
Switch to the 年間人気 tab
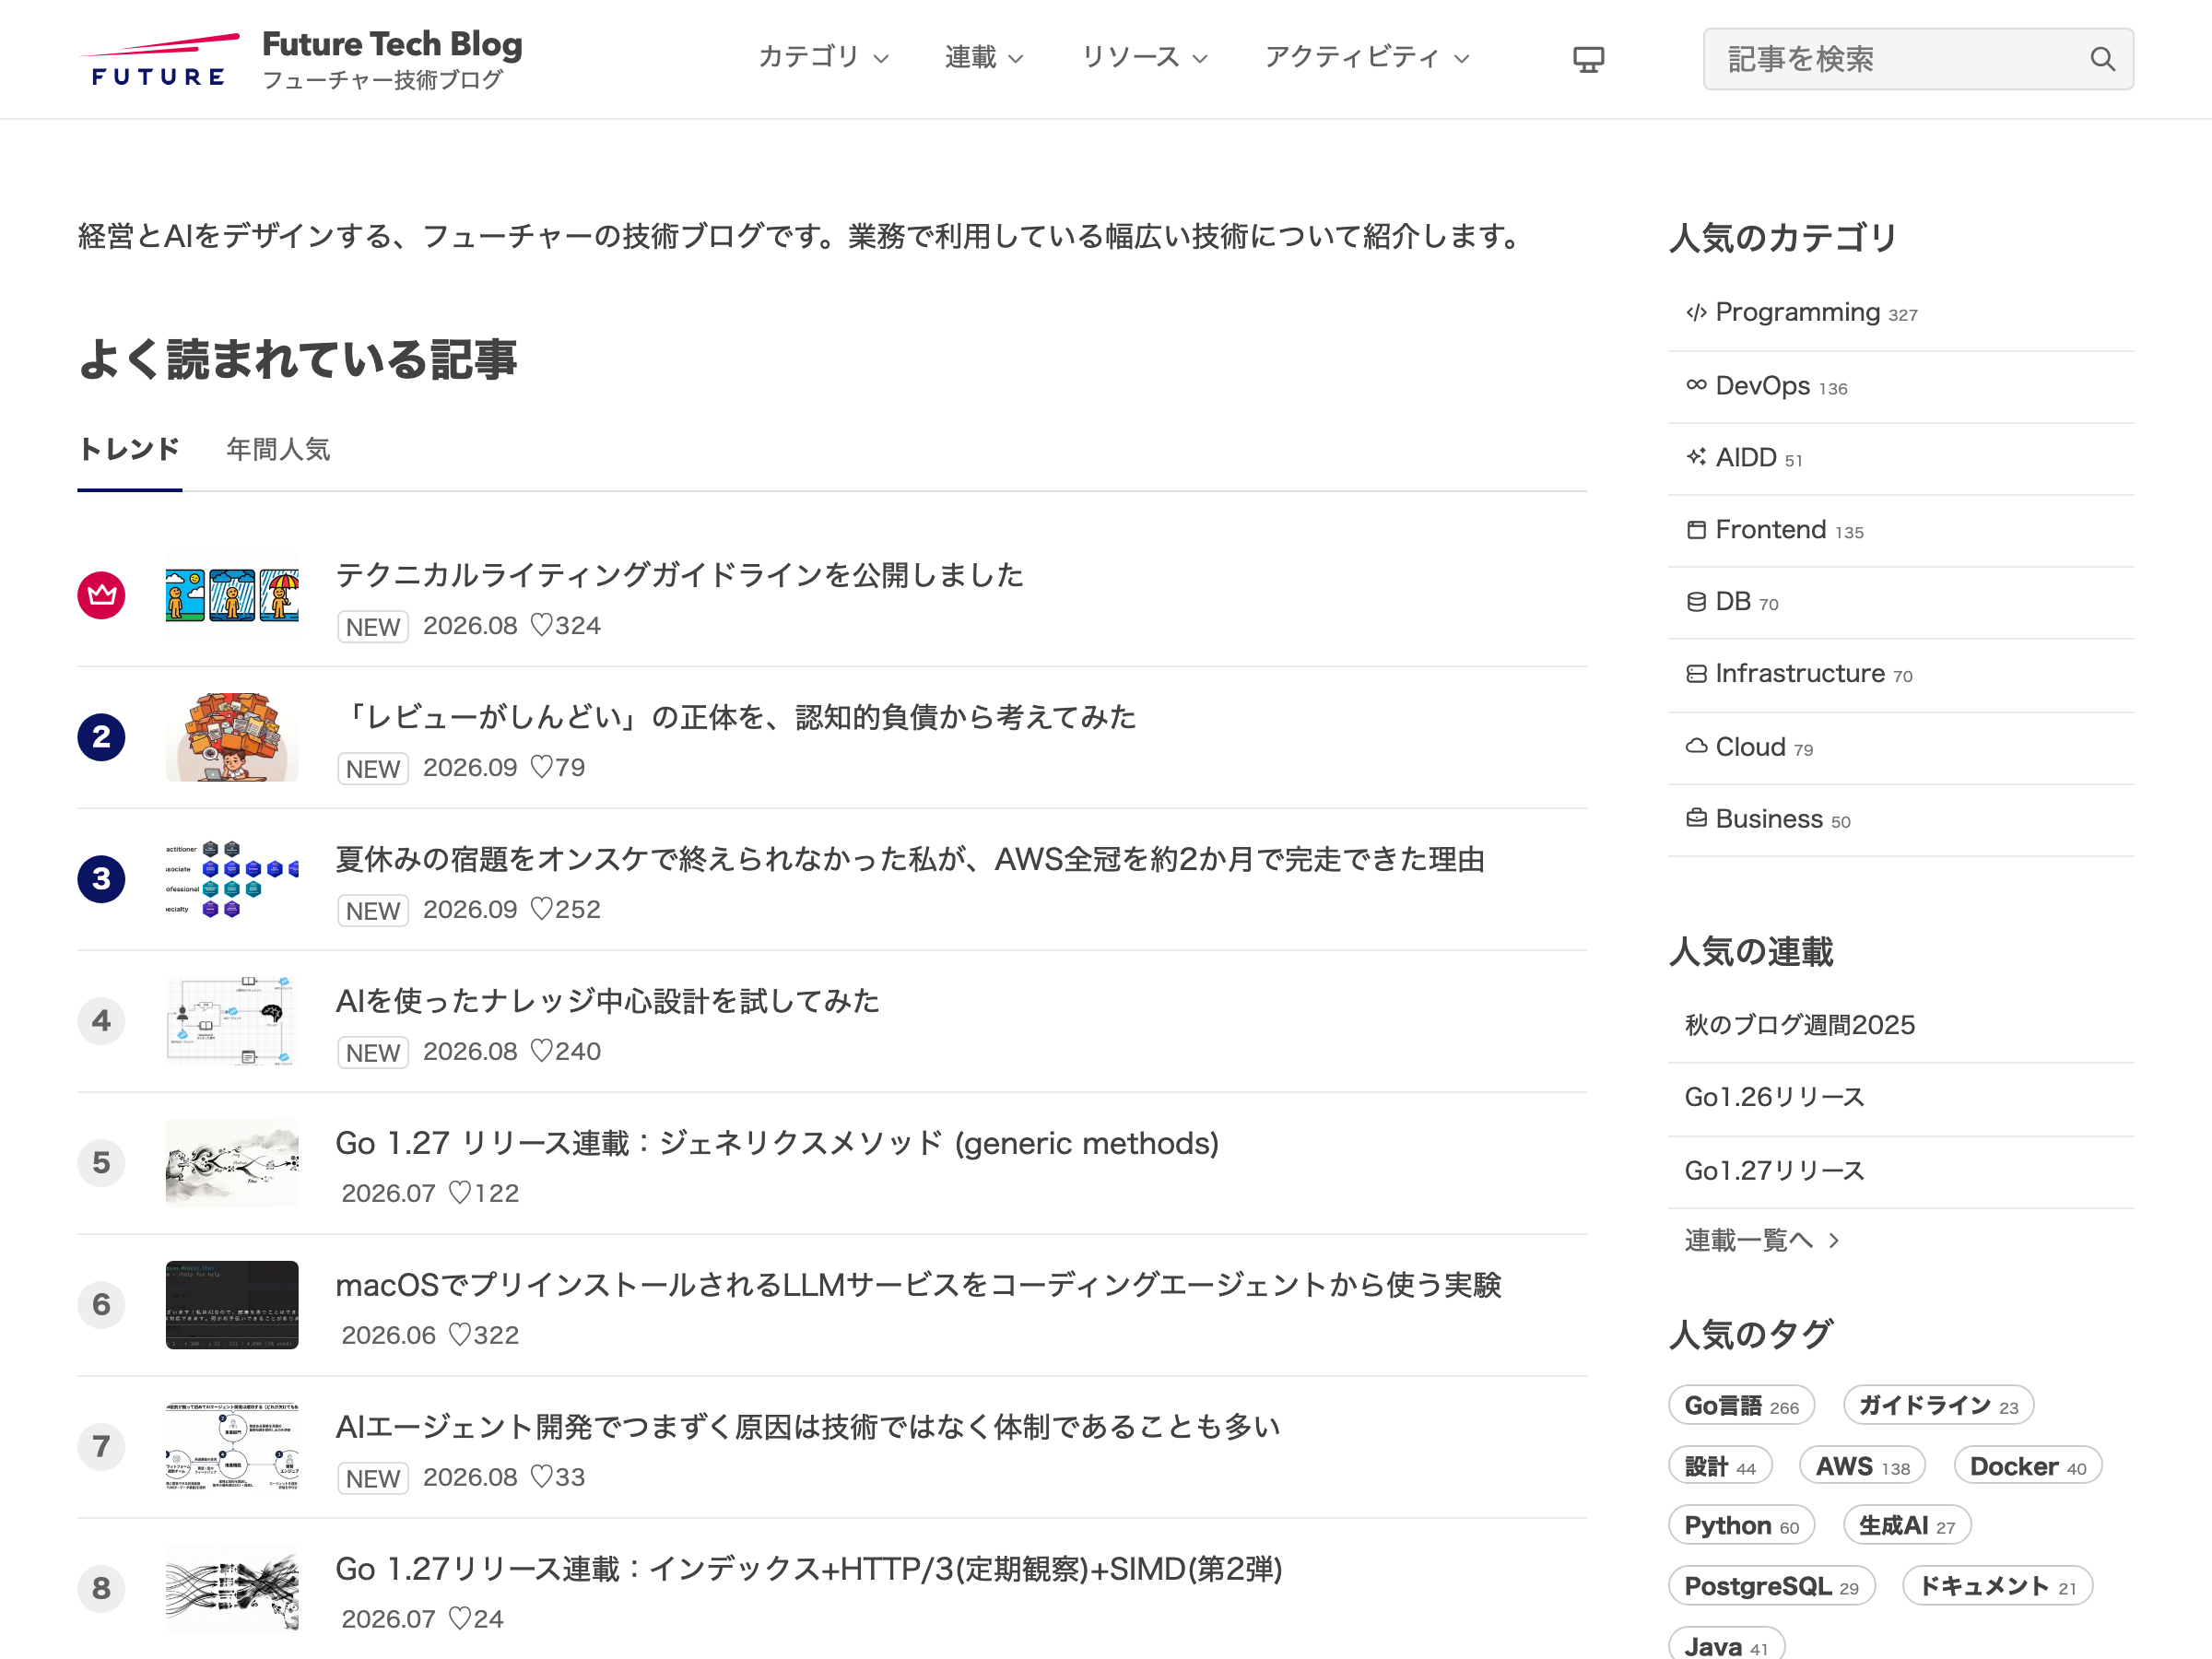point(278,450)
